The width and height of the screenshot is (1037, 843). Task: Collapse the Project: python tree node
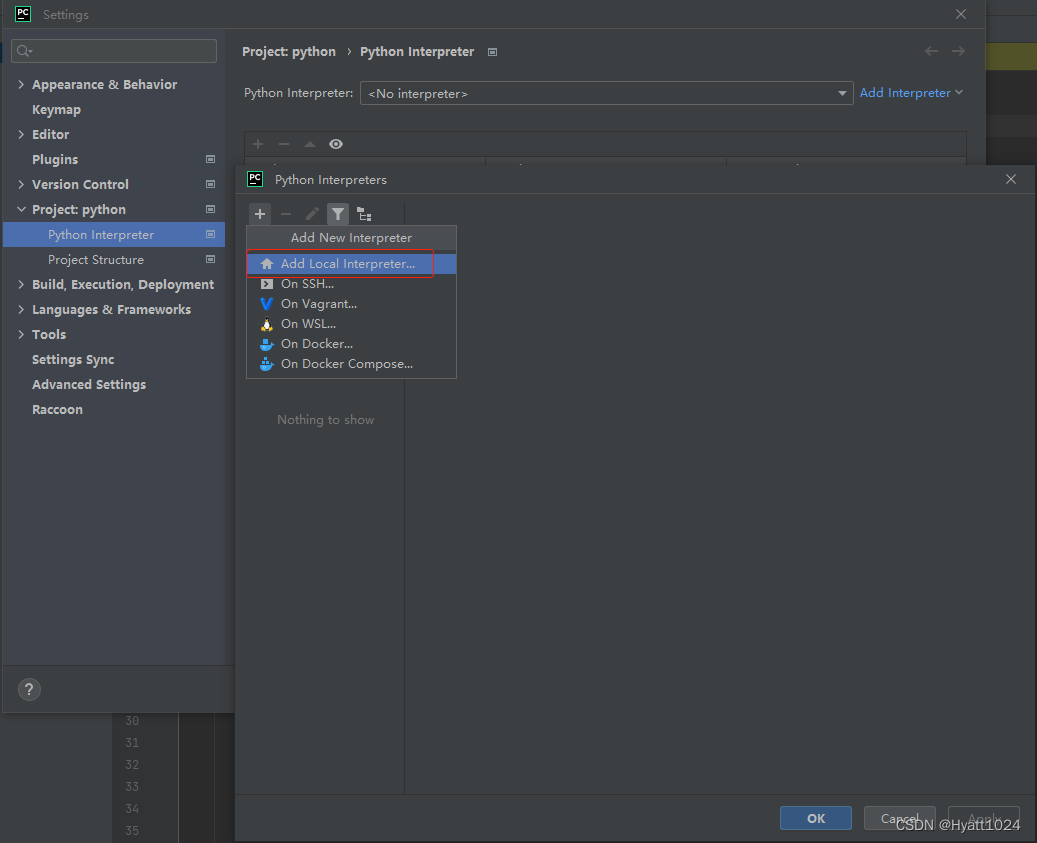pyautogui.click(x=21, y=210)
